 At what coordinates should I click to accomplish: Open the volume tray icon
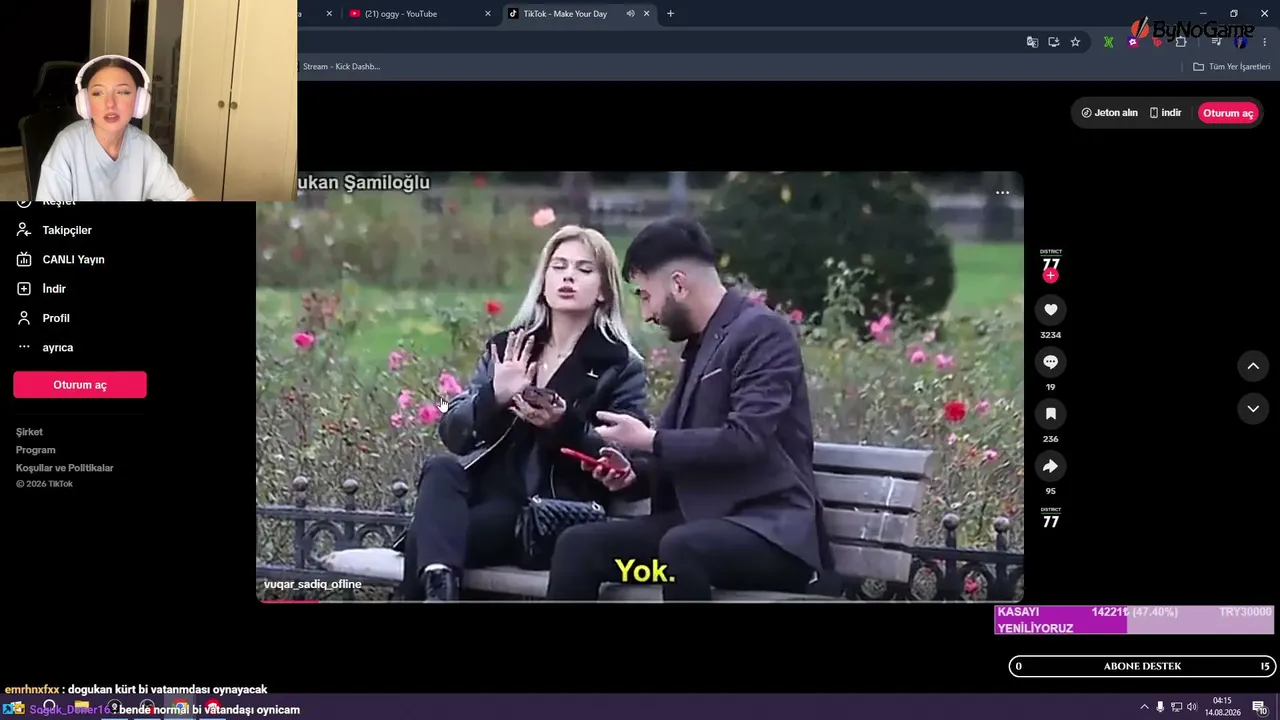pyautogui.click(x=1192, y=707)
